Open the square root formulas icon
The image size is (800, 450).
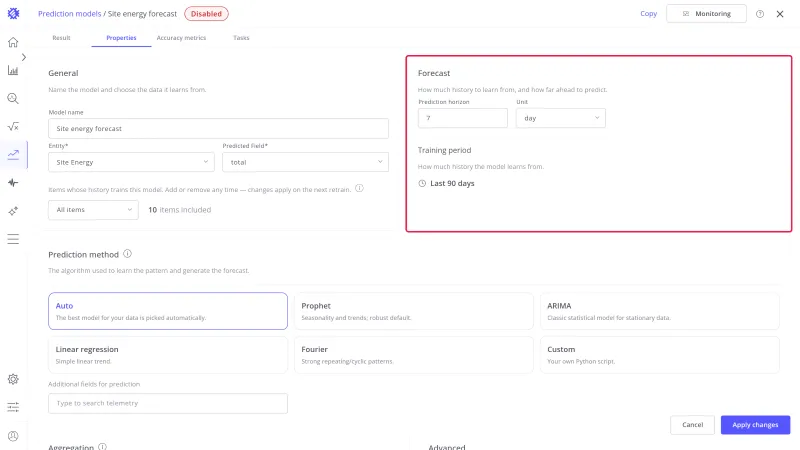tap(13, 127)
